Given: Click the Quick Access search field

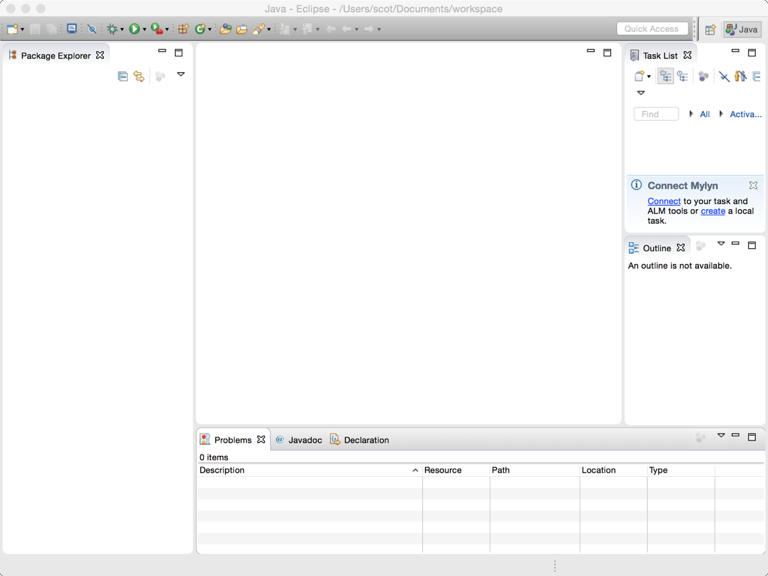Looking at the screenshot, I should (x=652, y=29).
